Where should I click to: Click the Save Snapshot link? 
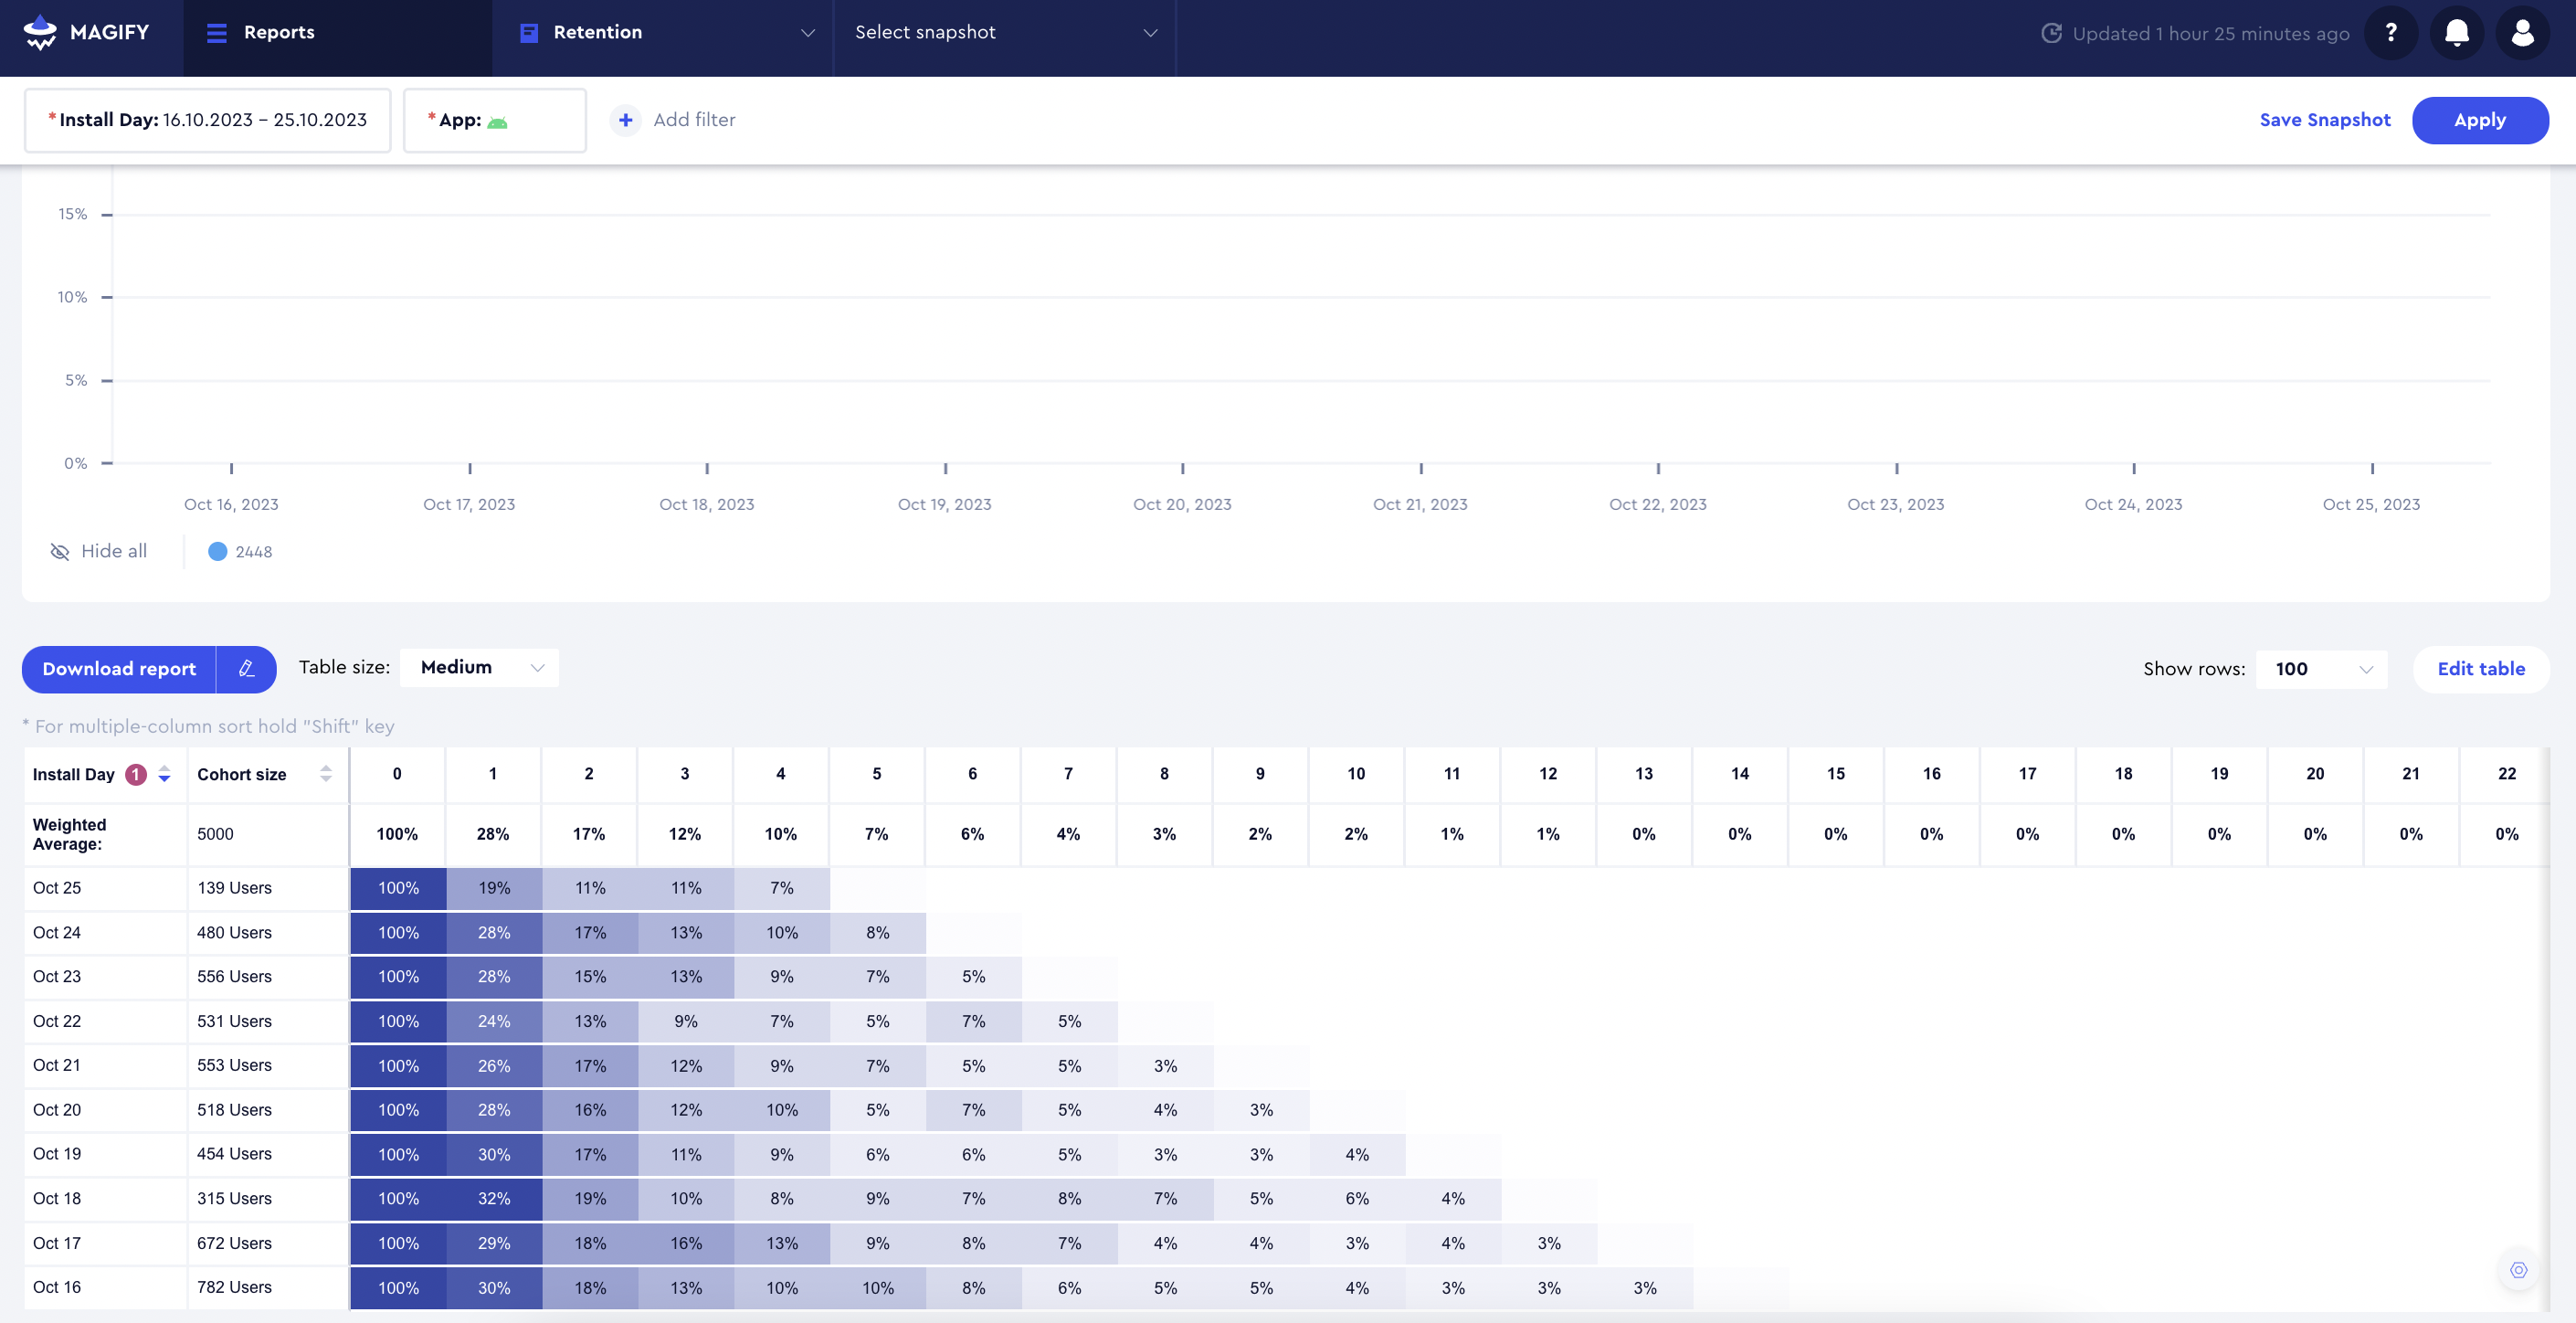coord(2324,120)
